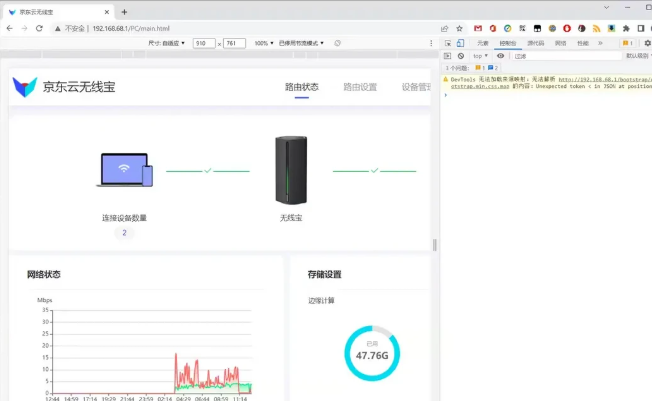This screenshot has width=652, height=401.
Task: Click the blue circular check extension
Action: point(508,28)
